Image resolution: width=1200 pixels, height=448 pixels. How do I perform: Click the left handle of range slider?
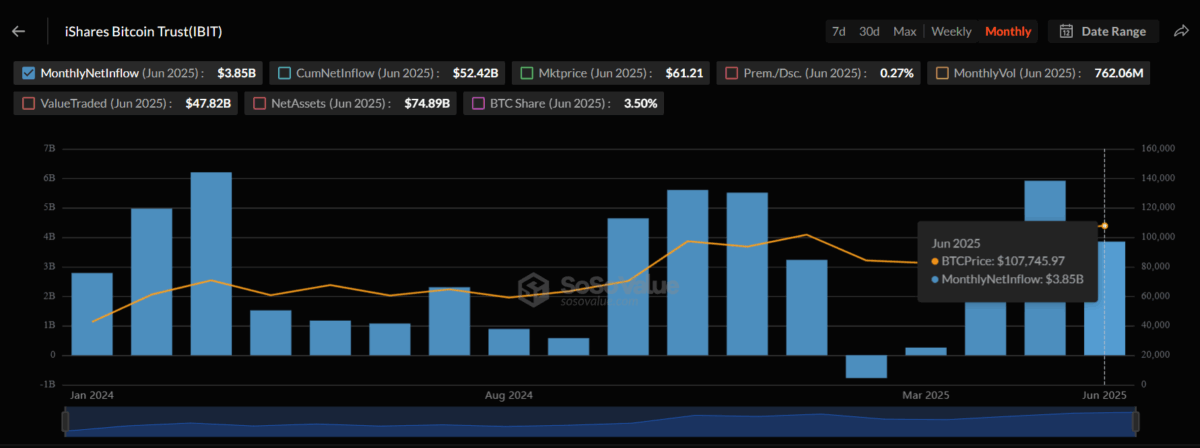(66, 423)
